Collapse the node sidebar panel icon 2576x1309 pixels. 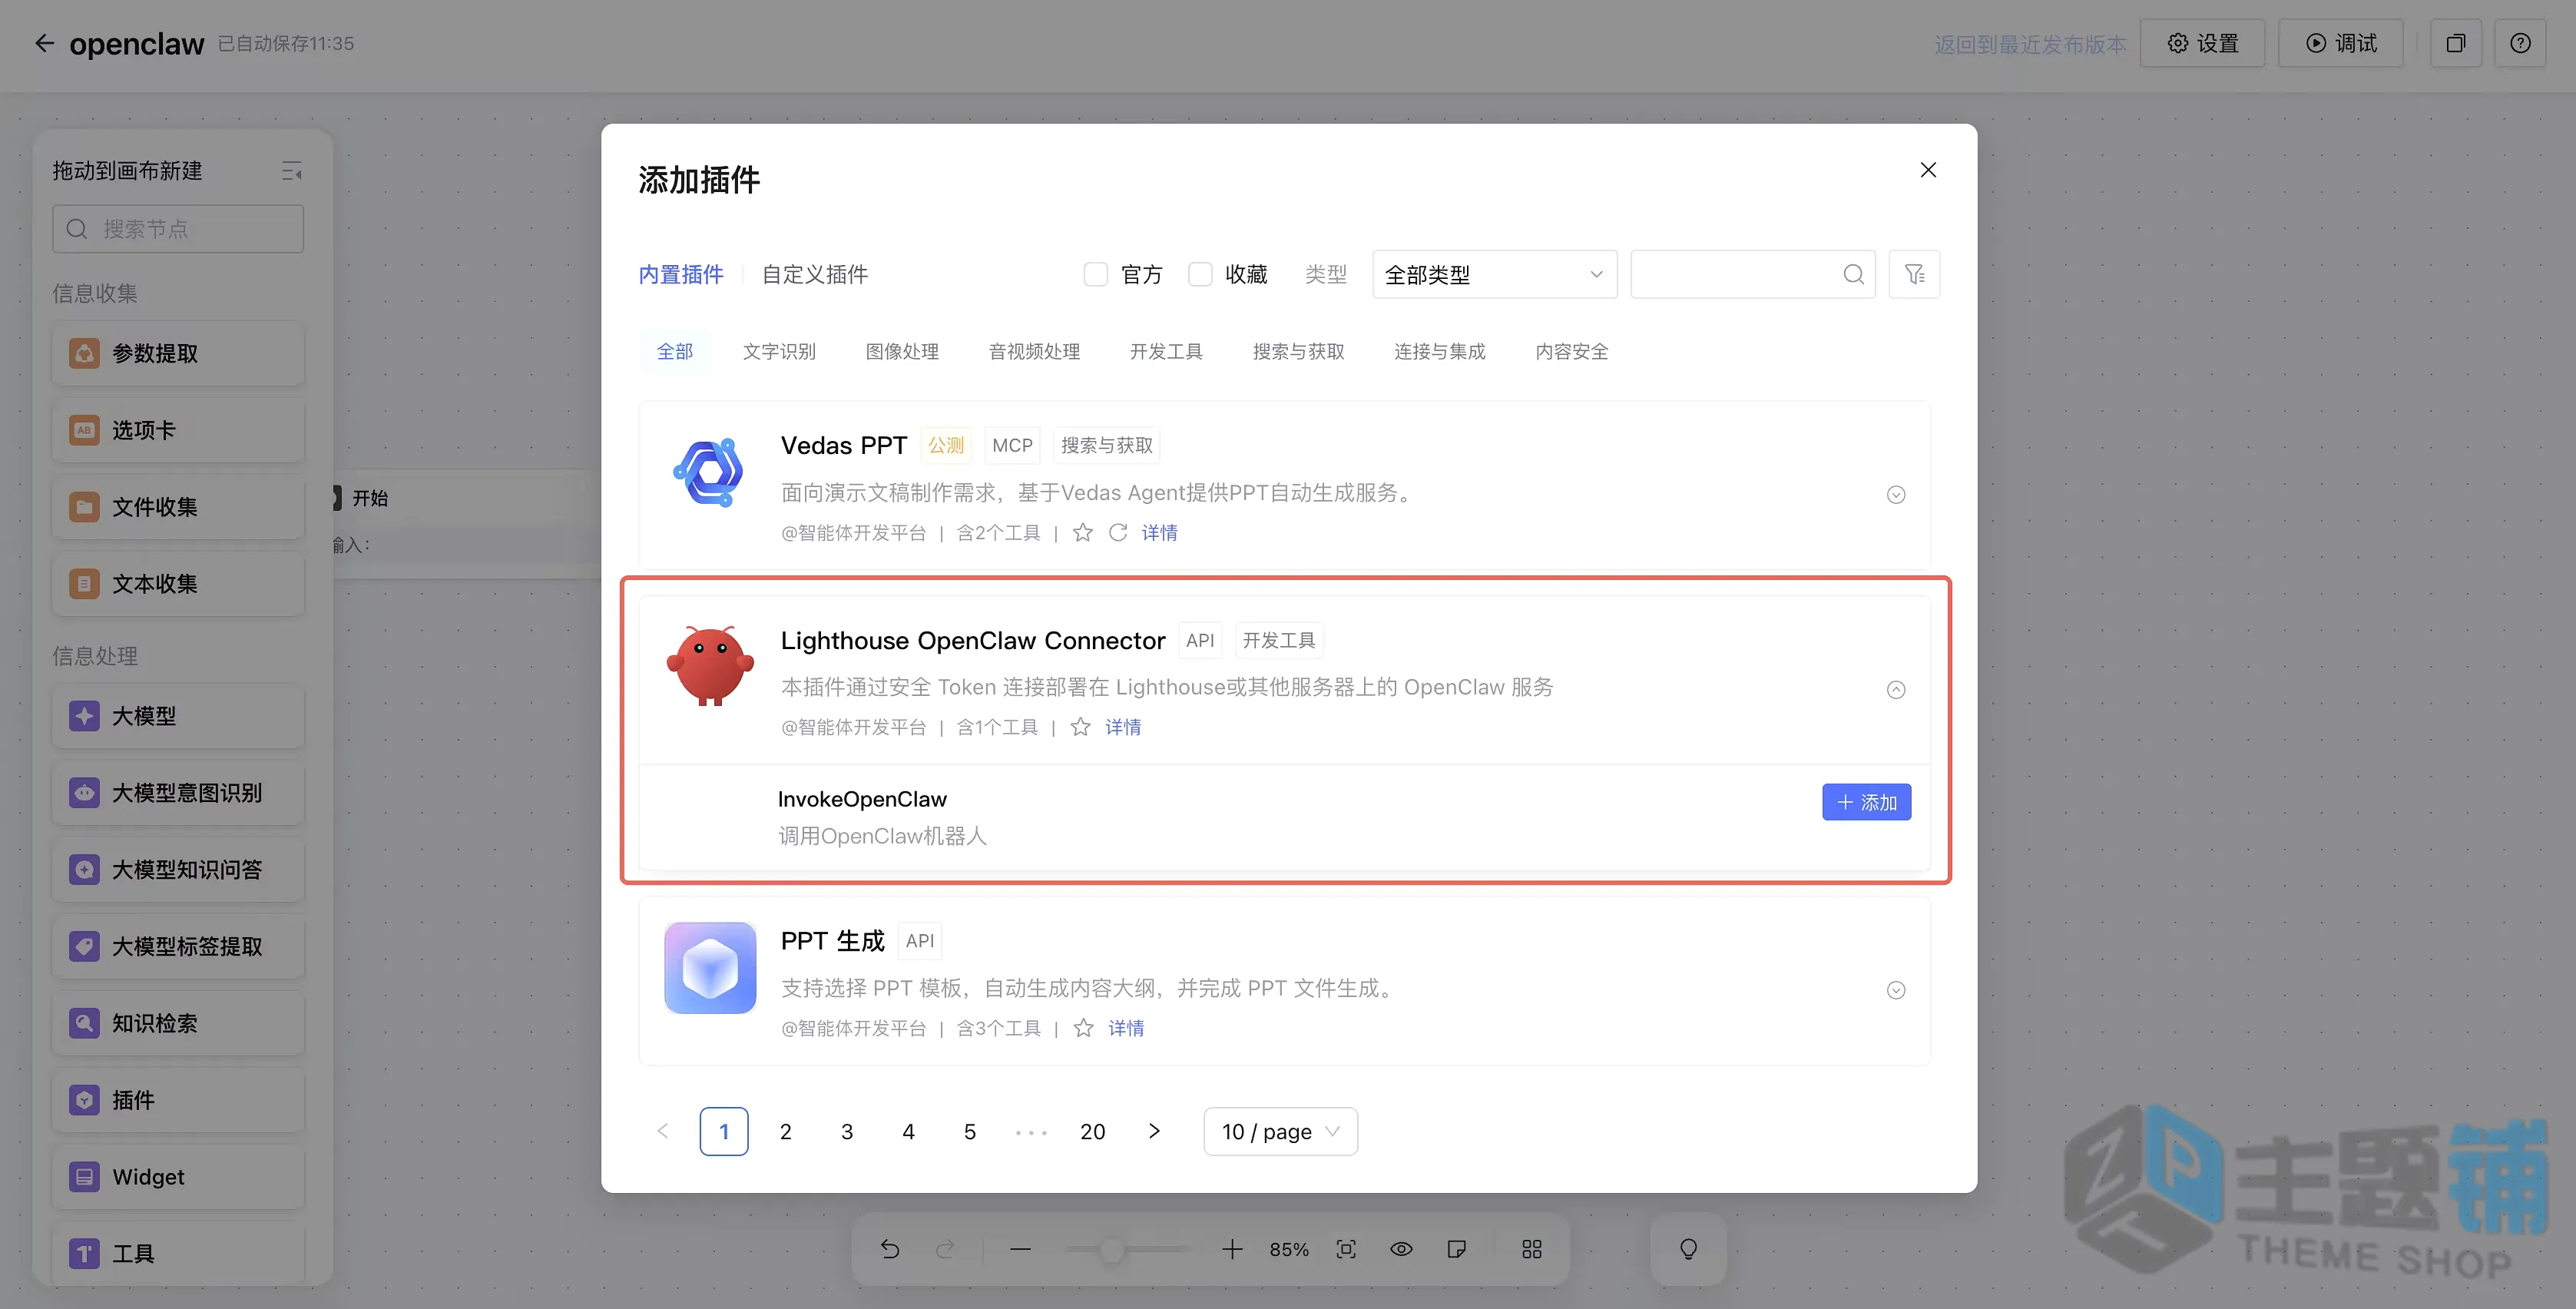[291, 171]
